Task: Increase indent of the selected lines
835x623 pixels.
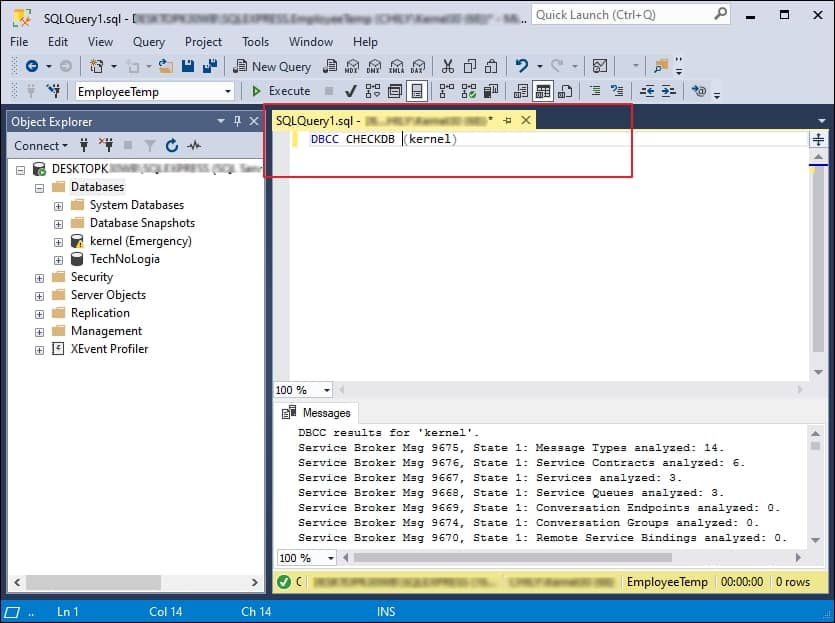Action: click(x=669, y=91)
